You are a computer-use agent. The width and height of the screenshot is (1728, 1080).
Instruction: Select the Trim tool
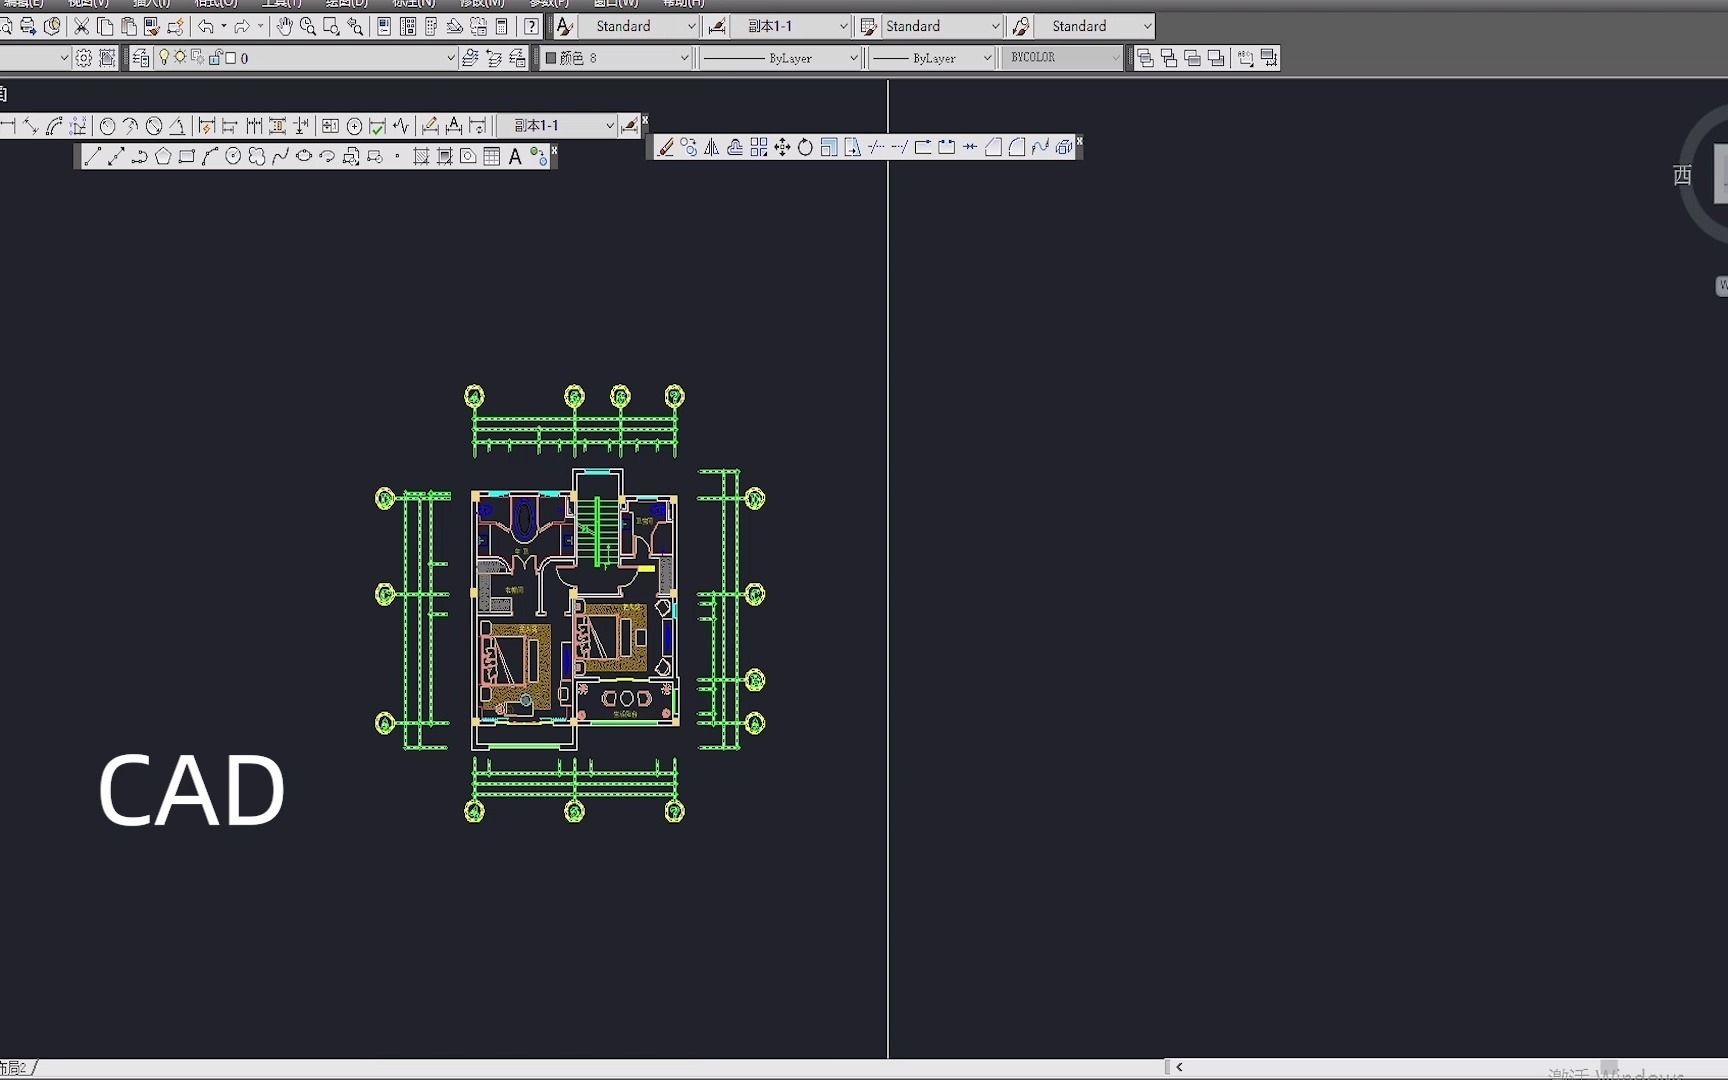pos(876,147)
